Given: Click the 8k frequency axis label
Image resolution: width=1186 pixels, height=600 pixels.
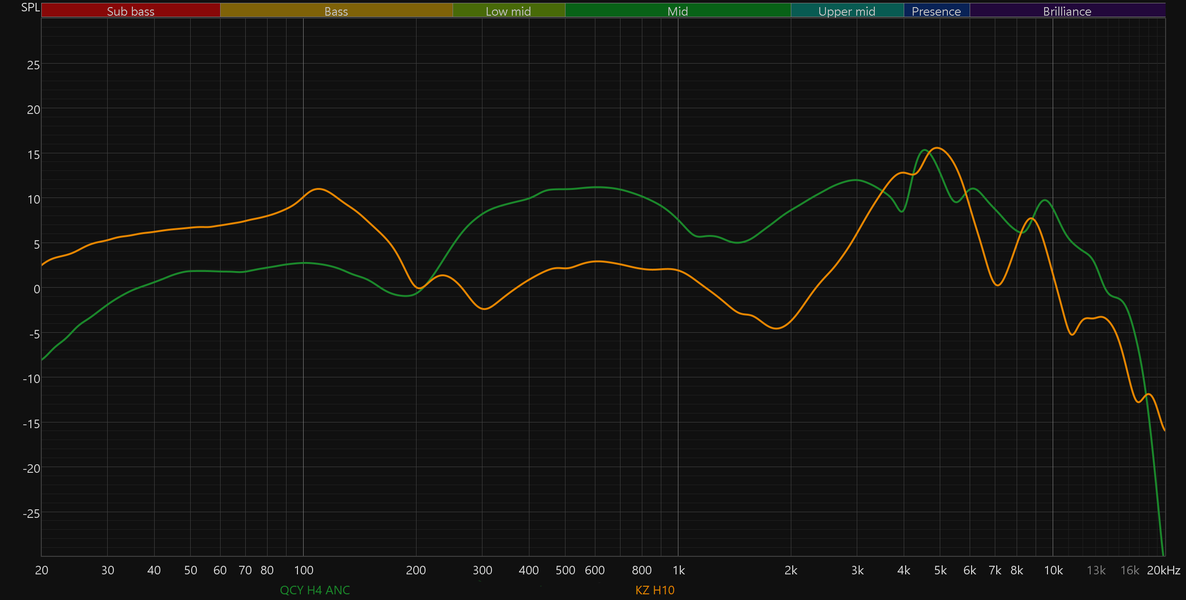Looking at the screenshot, I should [1017, 570].
